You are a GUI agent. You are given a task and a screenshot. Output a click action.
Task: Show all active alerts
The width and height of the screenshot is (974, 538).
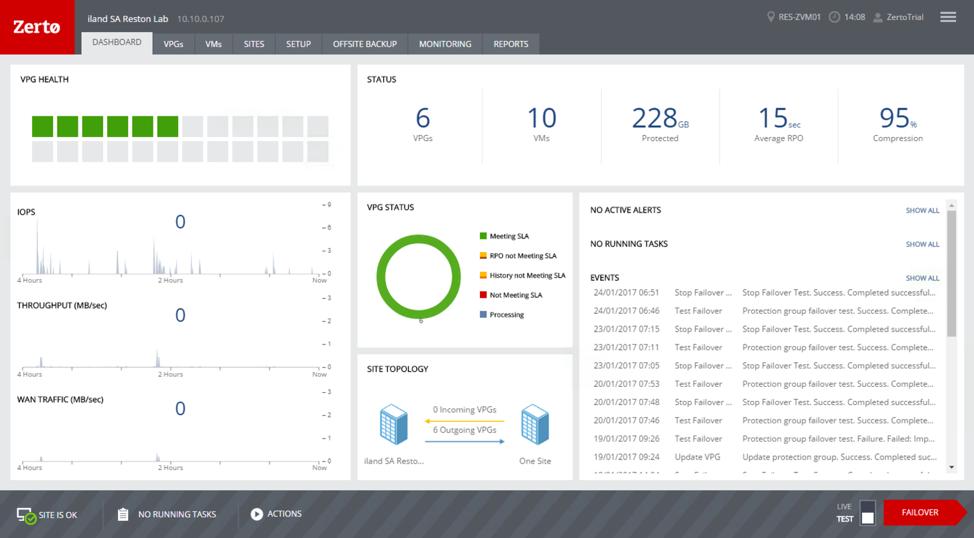pyautogui.click(x=922, y=211)
